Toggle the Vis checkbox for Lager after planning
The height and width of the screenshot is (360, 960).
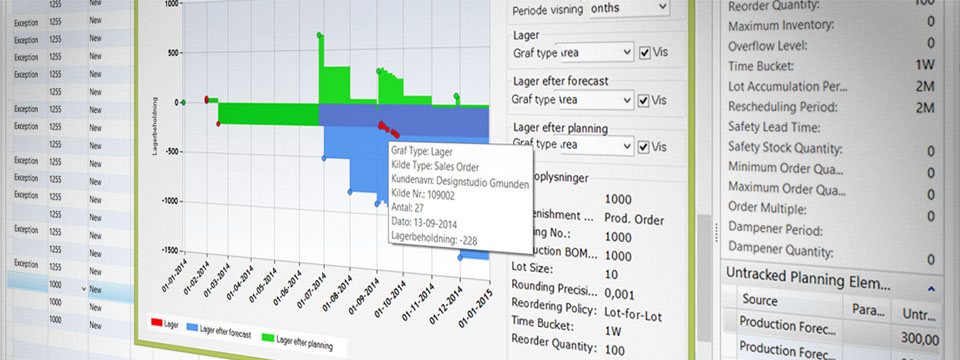point(643,147)
